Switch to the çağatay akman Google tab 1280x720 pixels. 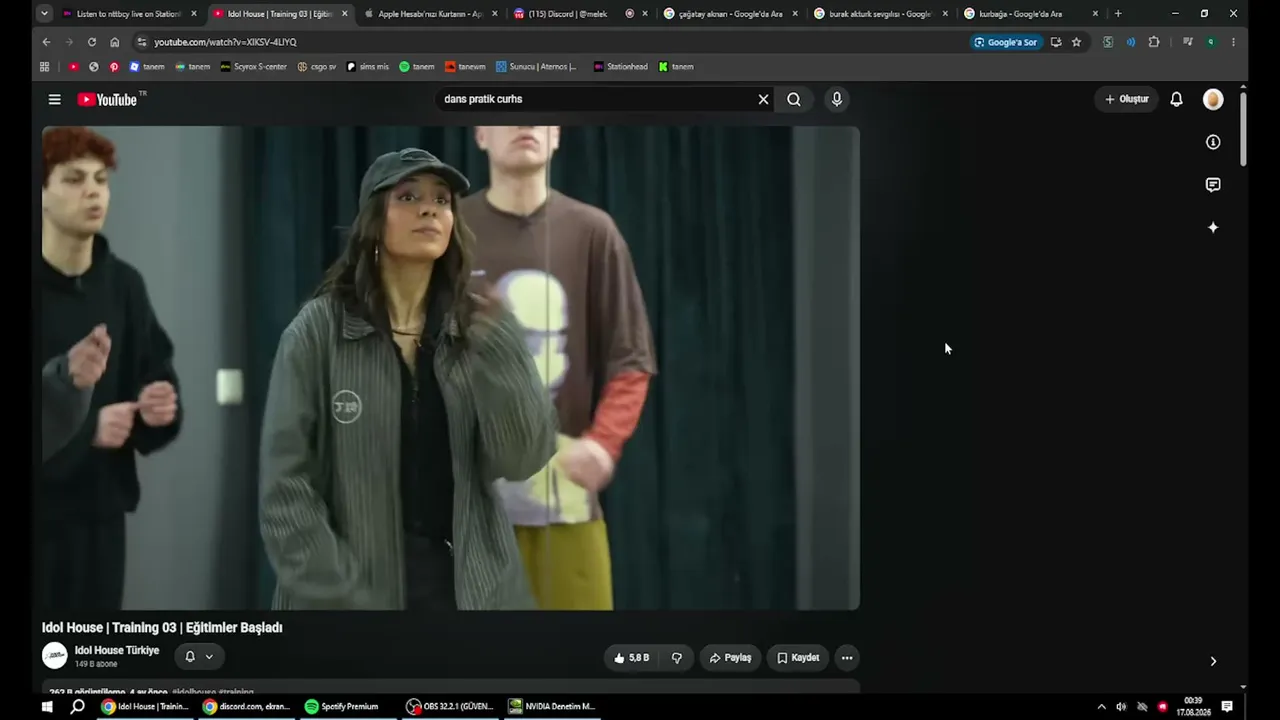click(x=729, y=14)
